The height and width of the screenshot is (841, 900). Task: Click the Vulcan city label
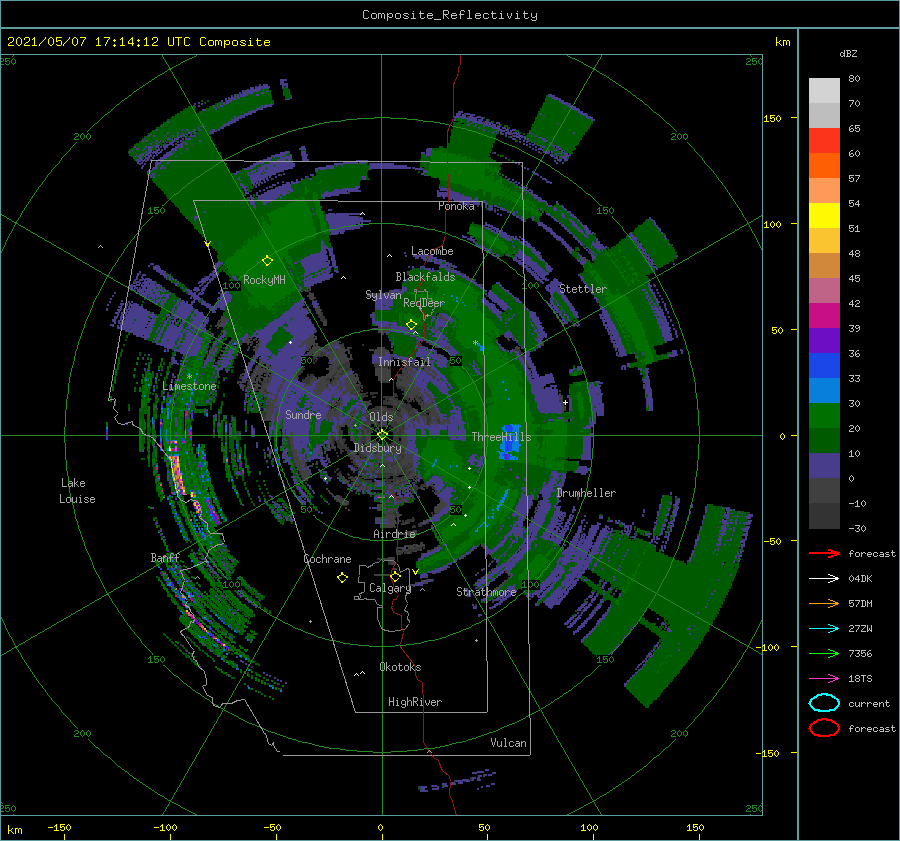point(509,743)
